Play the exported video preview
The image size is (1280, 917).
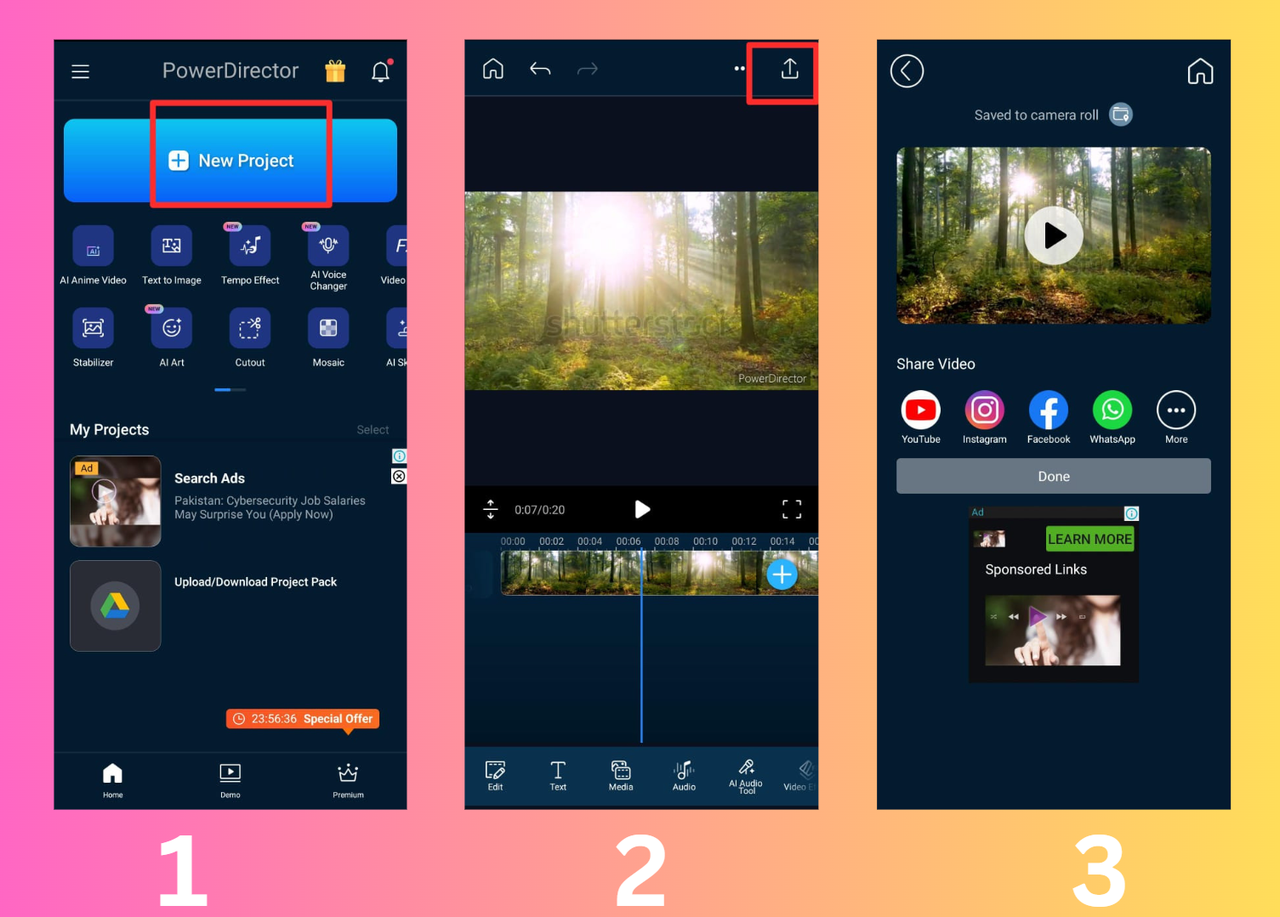tap(1053, 235)
